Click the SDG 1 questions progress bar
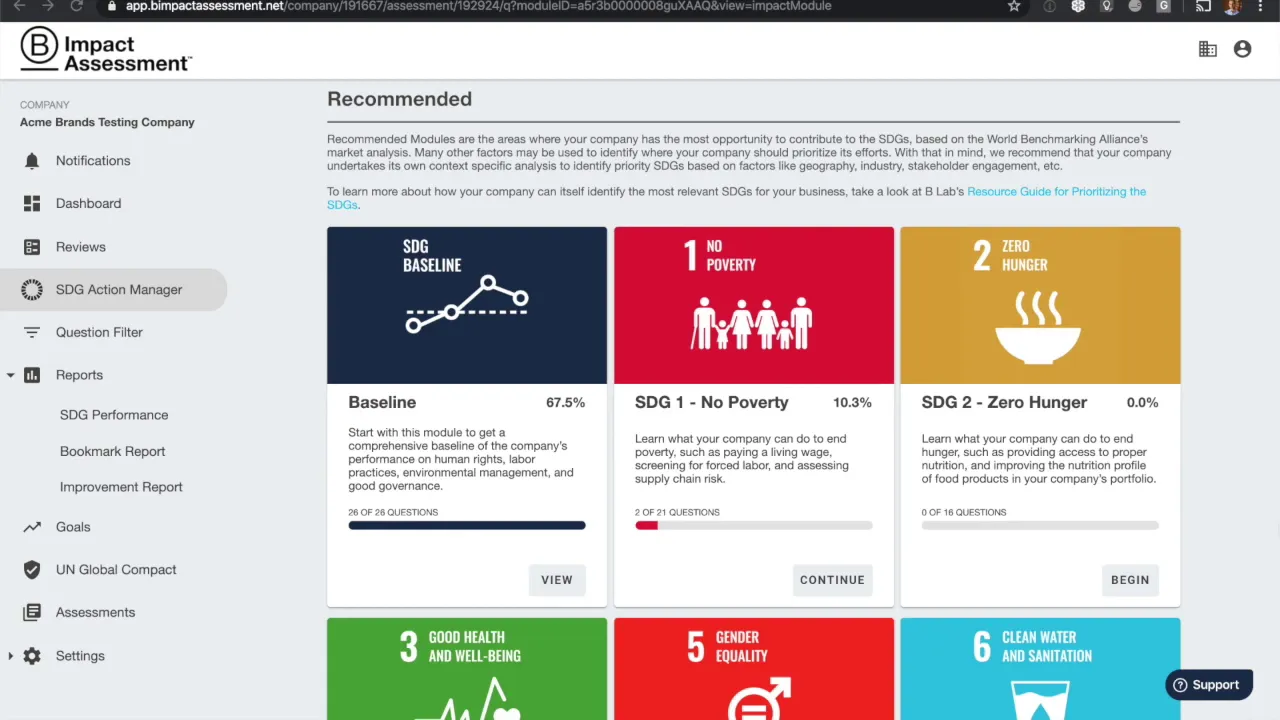Image resolution: width=1280 pixels, height=720 pixels. coord(754,525)
